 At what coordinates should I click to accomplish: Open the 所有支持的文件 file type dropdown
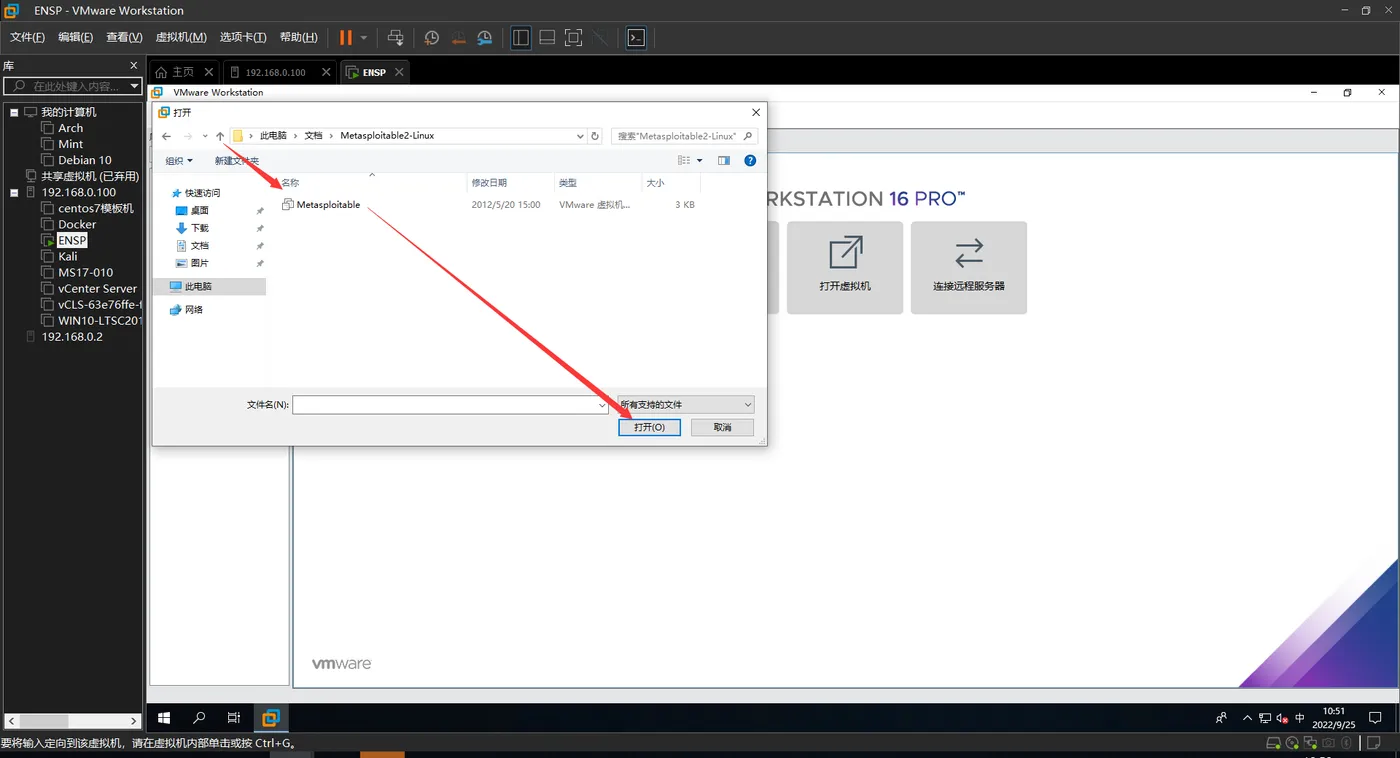click(686, 405)
